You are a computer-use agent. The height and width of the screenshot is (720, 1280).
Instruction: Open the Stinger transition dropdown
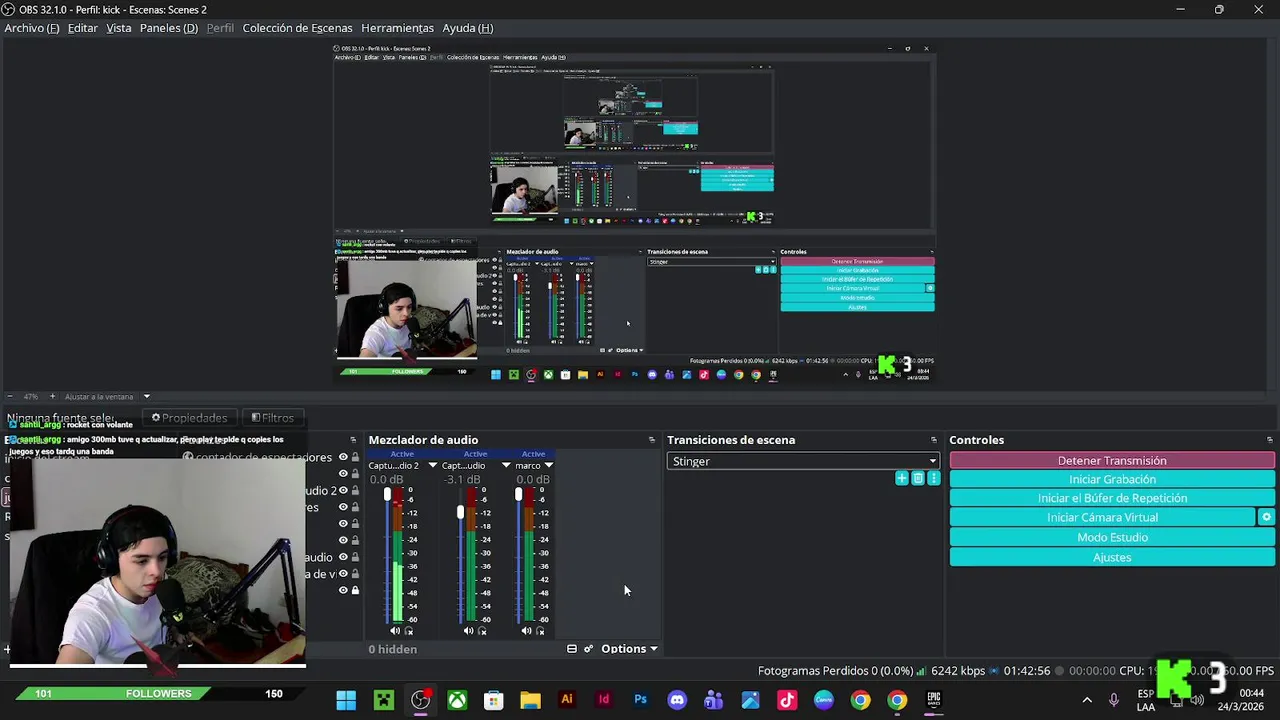point(803,461)
